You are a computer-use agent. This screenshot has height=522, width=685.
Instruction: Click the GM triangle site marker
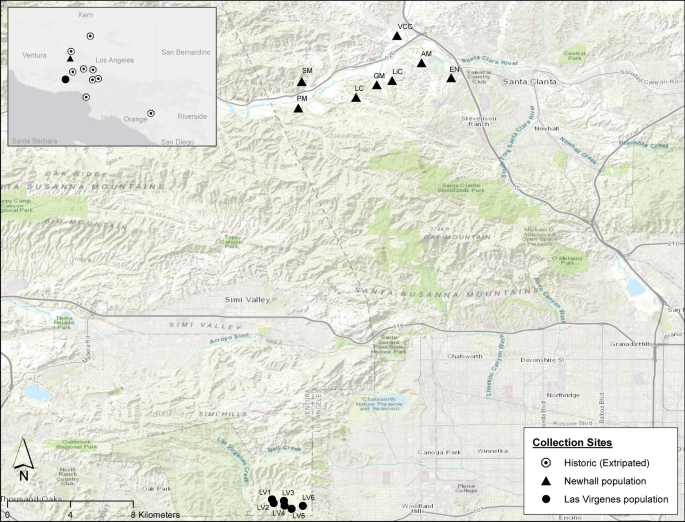point(377,85)
